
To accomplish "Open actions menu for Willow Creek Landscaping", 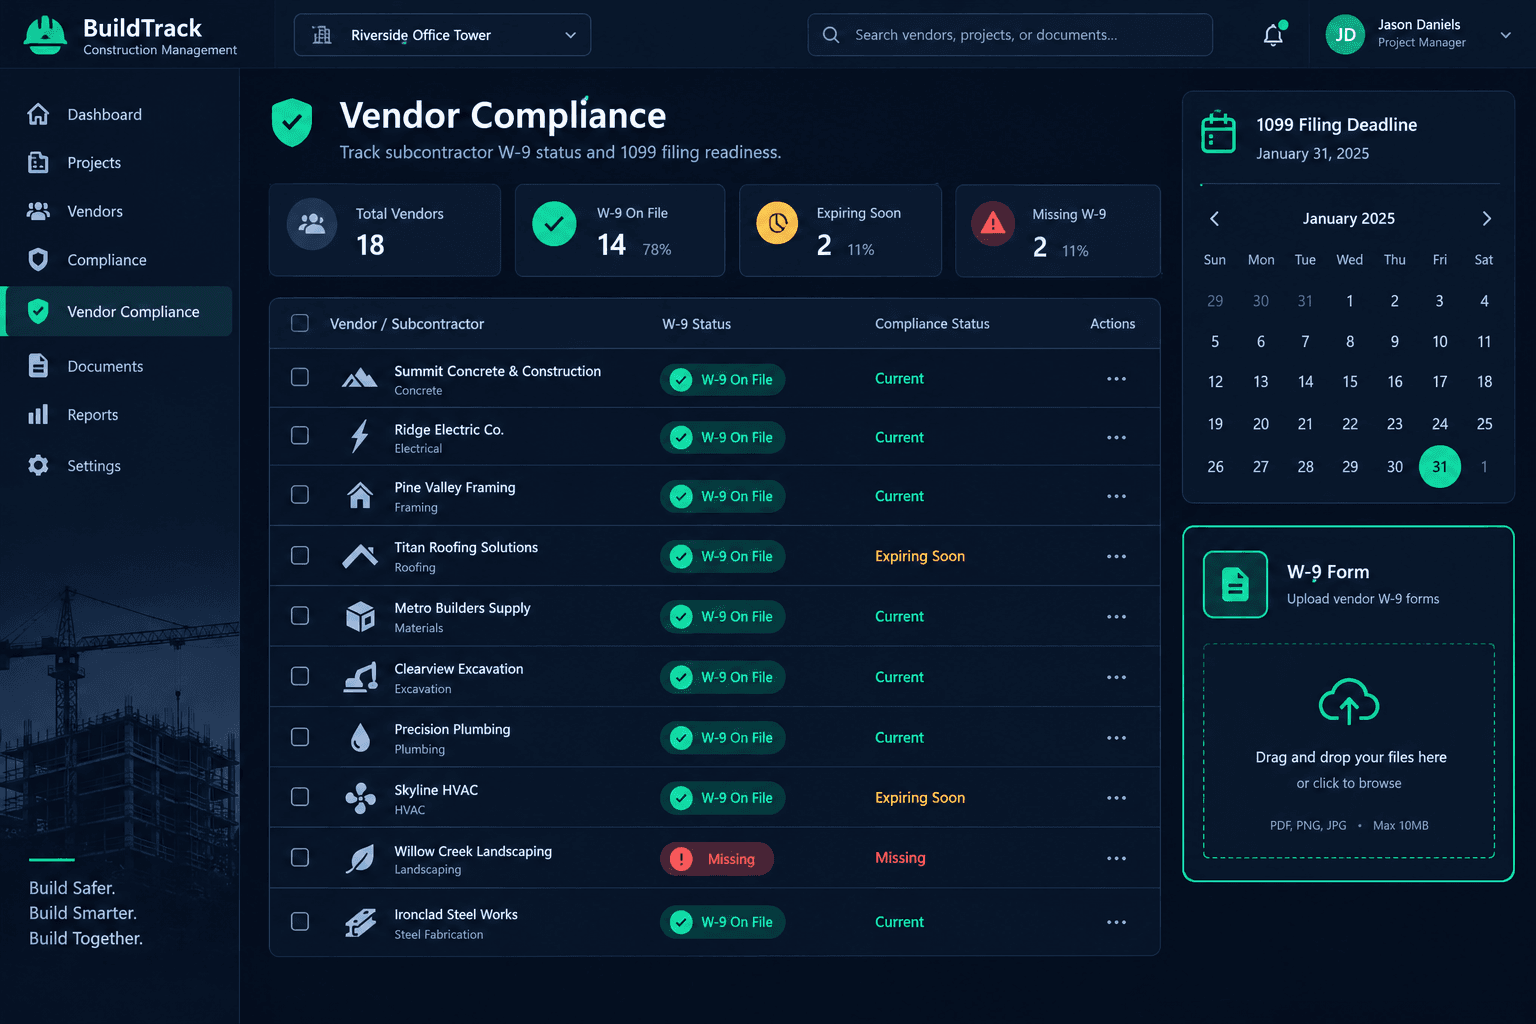I will 1116,859.
